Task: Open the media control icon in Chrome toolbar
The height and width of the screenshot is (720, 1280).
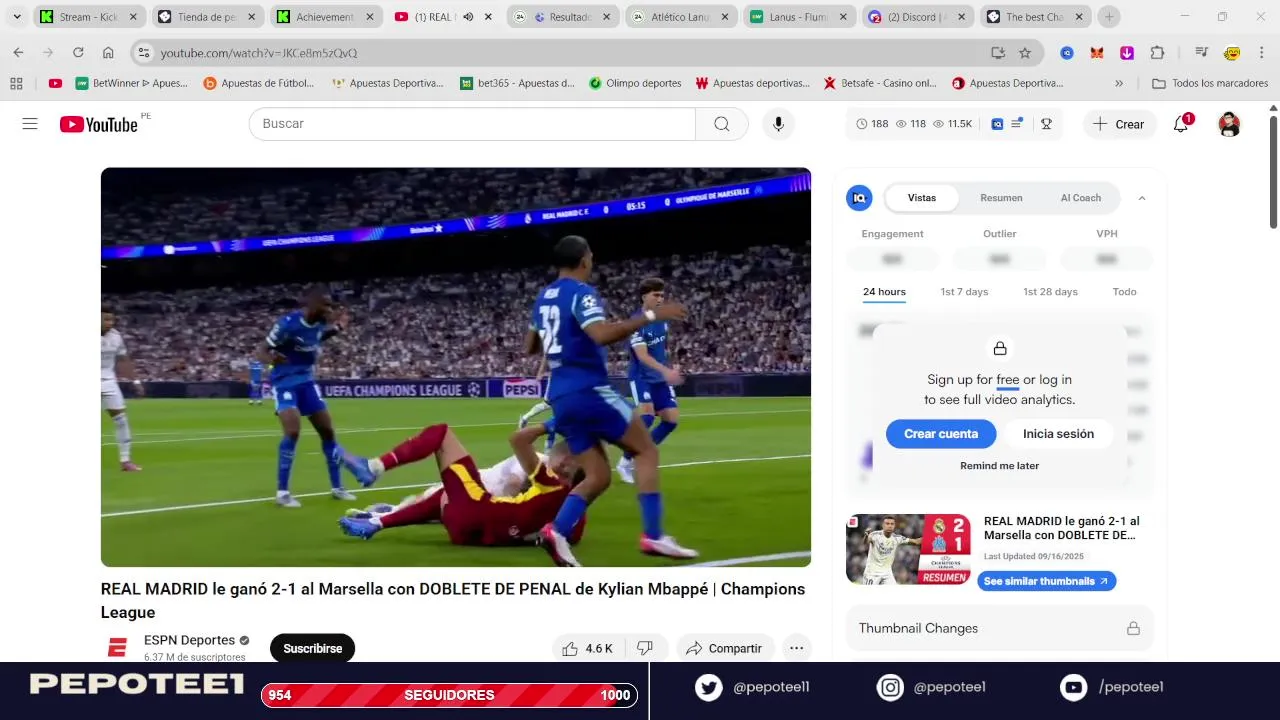Action: click(1202, 53)
